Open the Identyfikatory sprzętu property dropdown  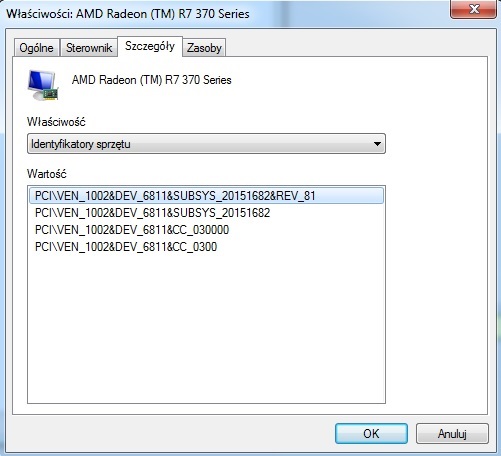206,144
